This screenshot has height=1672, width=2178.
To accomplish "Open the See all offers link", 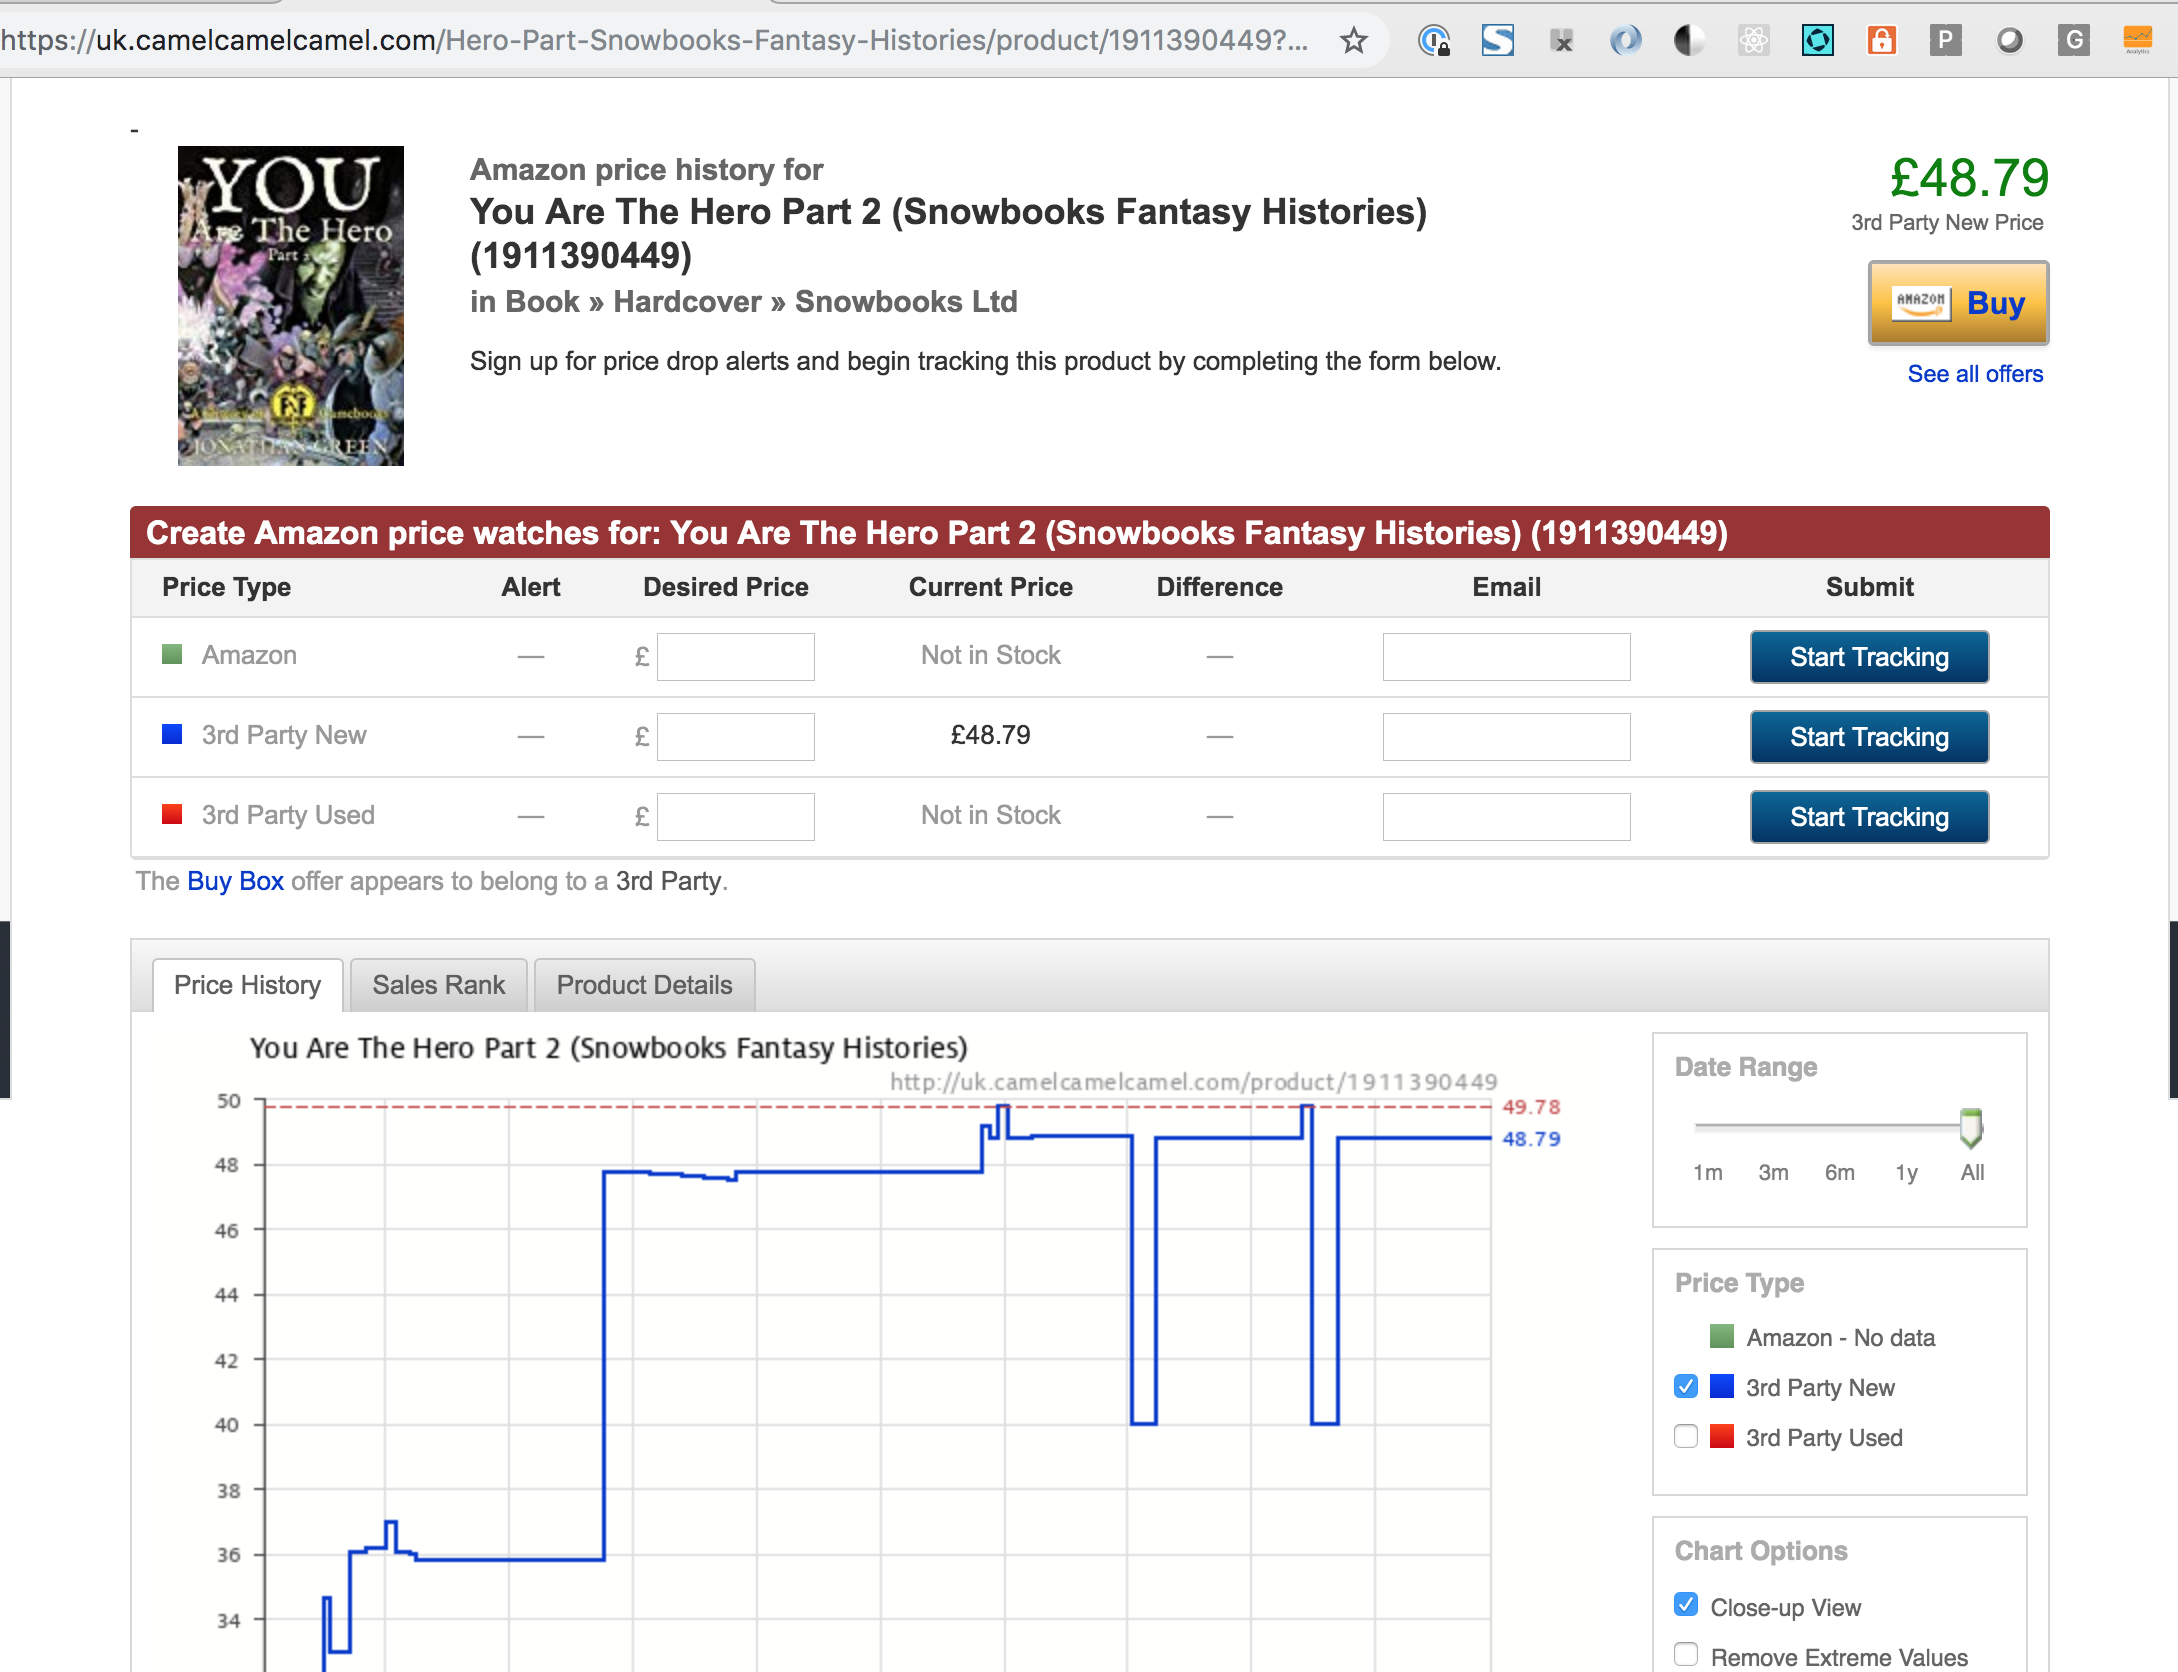I will click(1975, 374).
